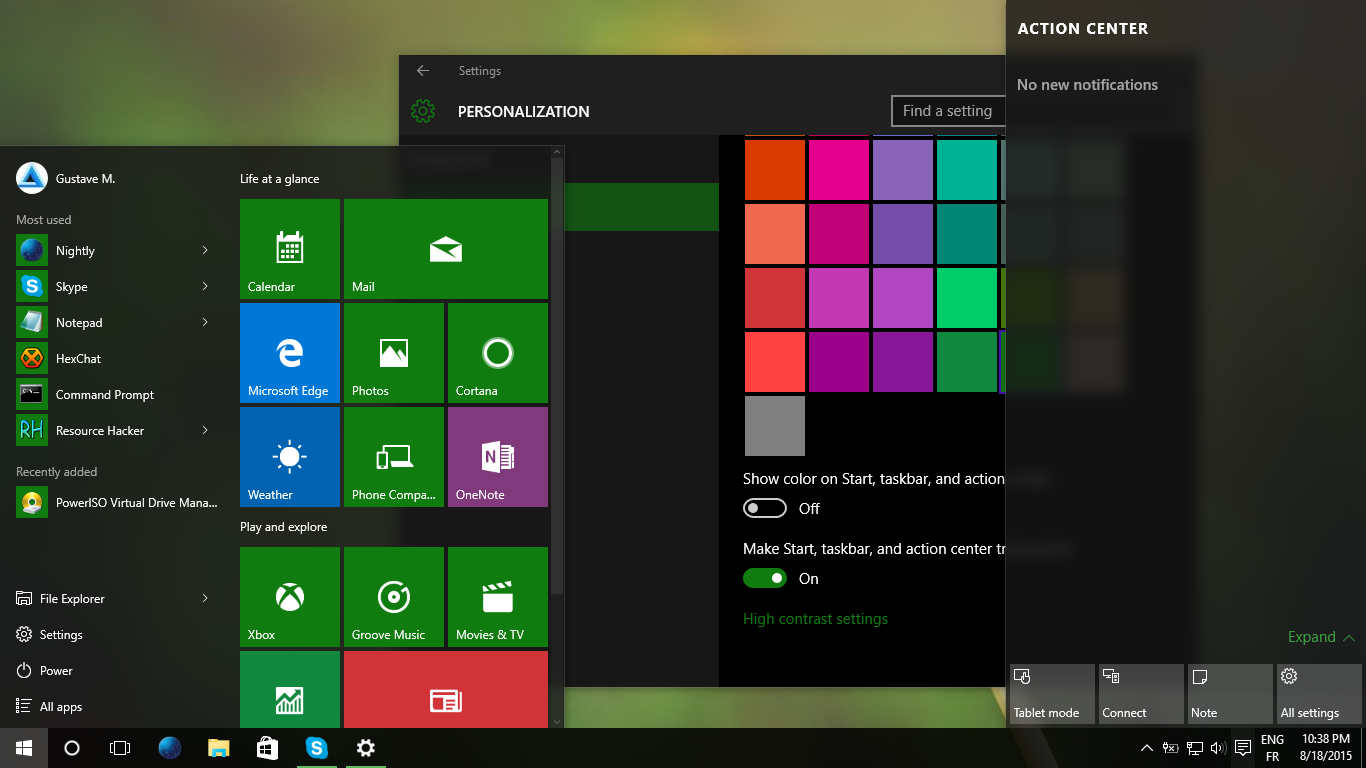Expand Skype jump list arrow
Screen dimensions: 1366x768
(205, 286)
